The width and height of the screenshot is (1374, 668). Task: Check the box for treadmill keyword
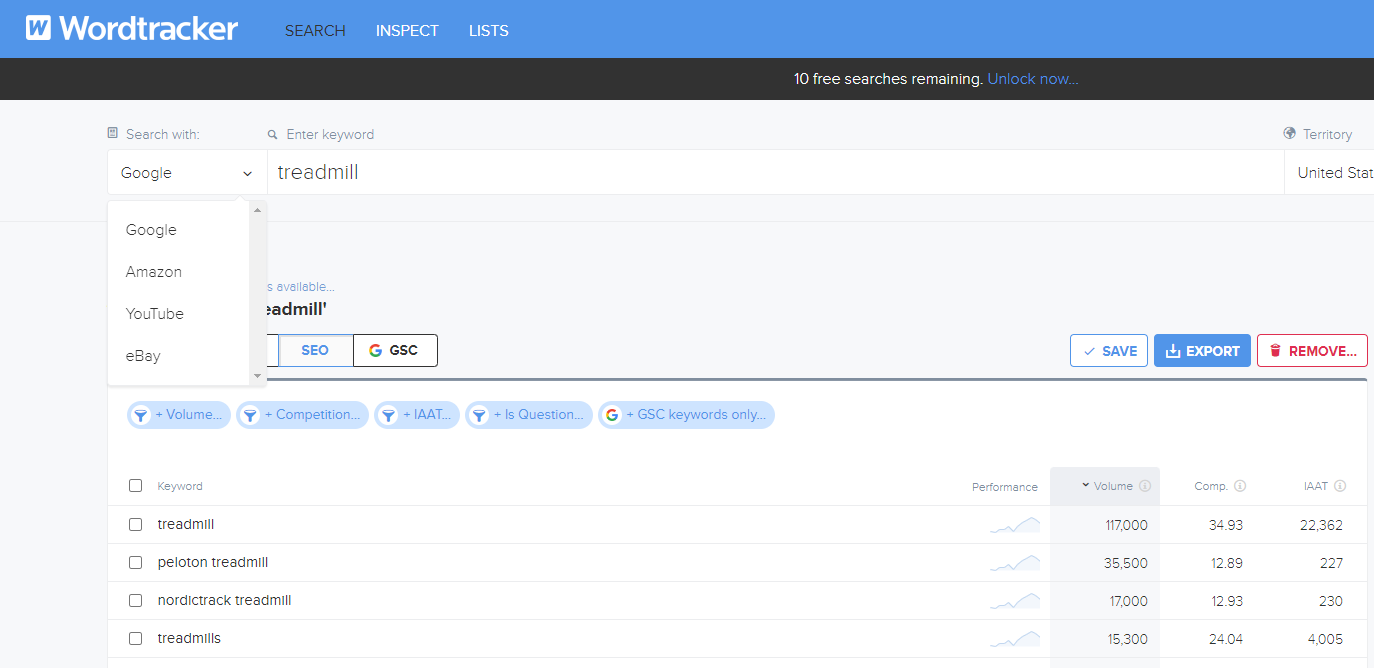(x=136, y=524)
